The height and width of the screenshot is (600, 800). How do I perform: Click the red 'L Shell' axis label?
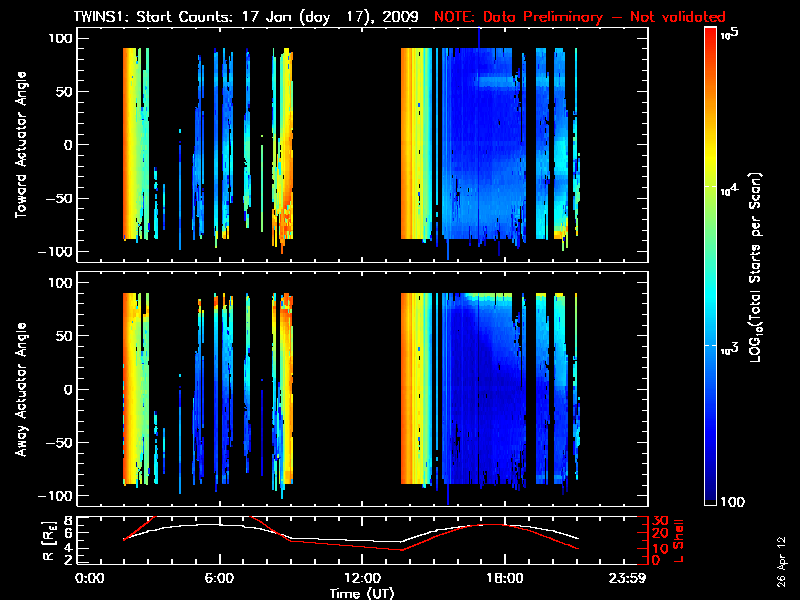(x=681, y=540)
